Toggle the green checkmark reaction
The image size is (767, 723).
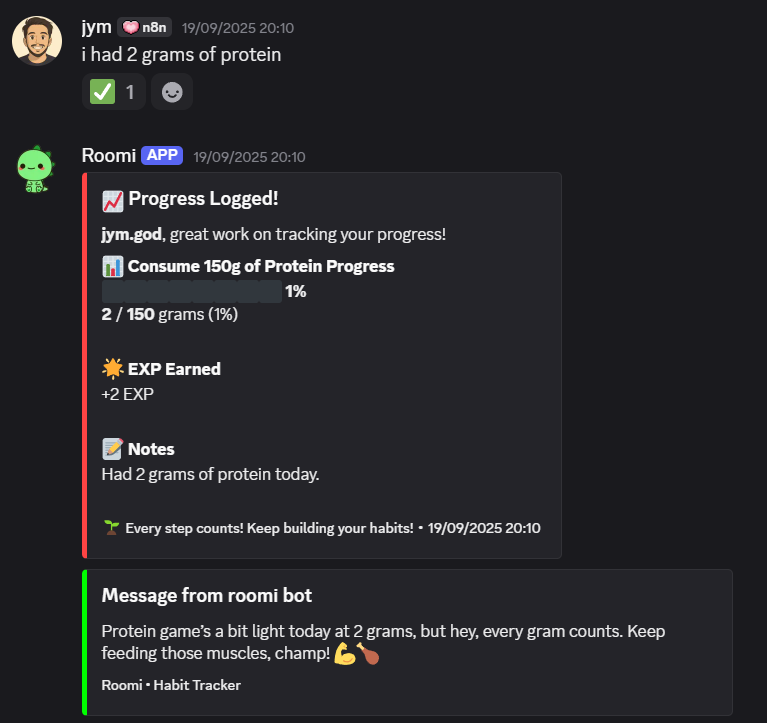click(113, 92)
